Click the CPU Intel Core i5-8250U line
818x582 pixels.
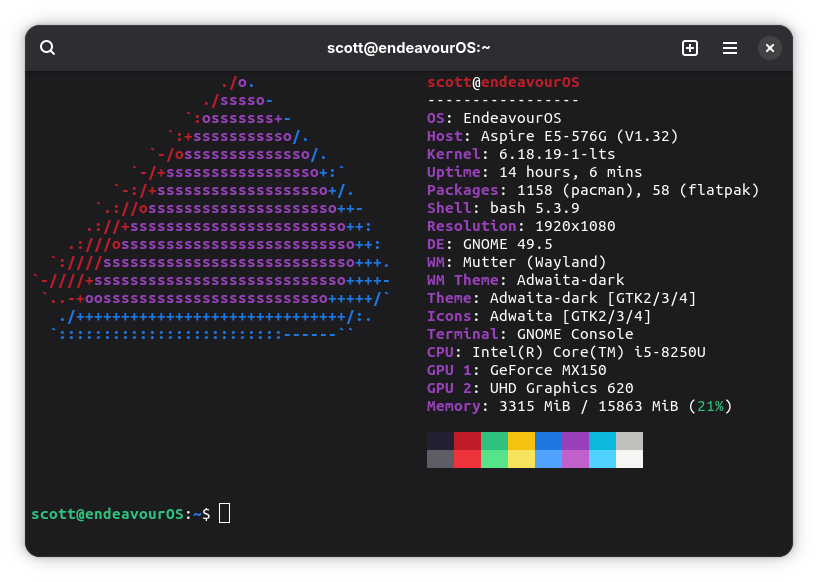566,352
